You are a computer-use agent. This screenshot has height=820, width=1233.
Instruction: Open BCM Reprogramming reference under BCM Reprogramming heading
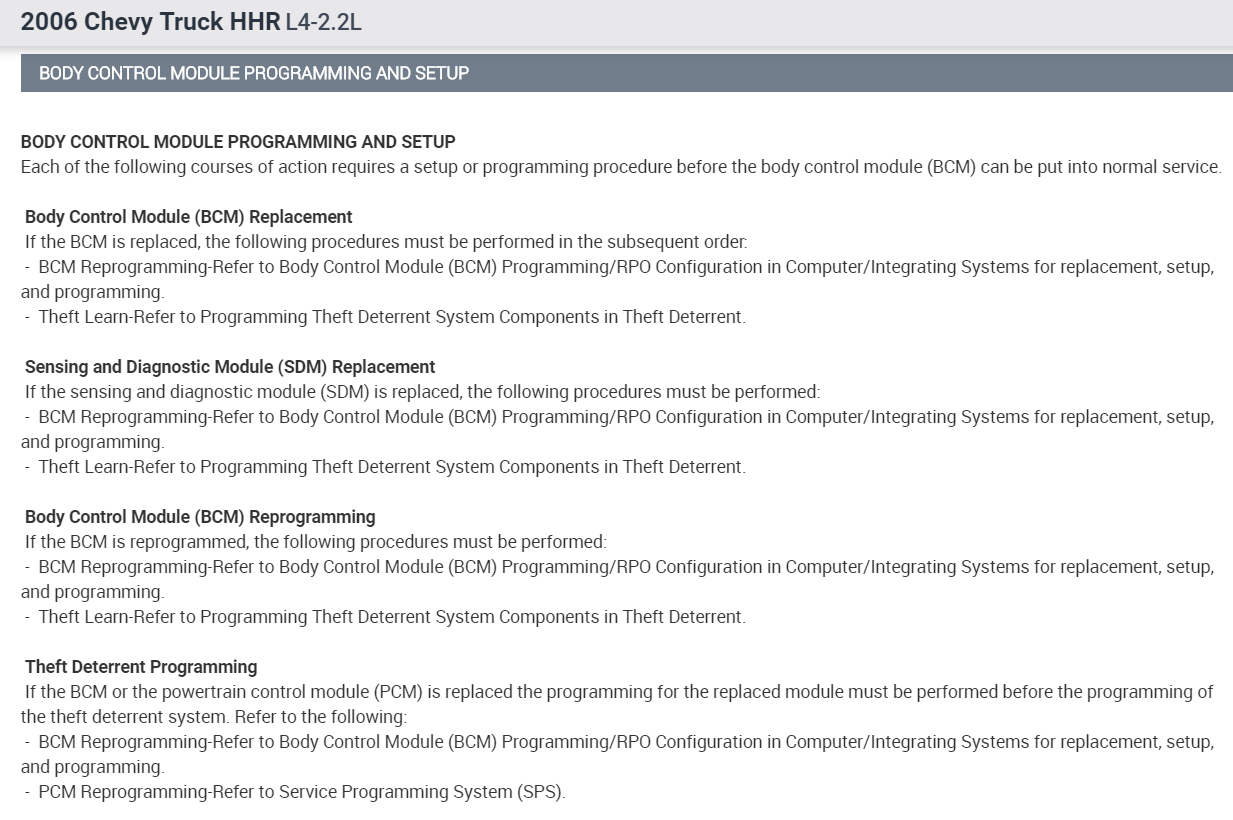(x=626, y=567)
